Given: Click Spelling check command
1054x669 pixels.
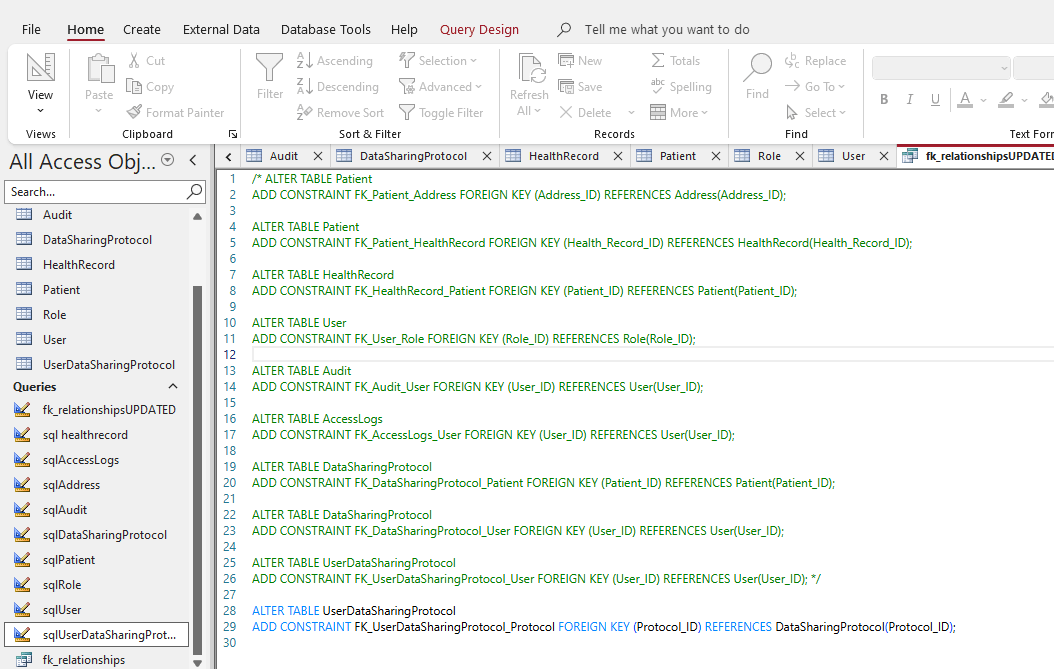Looking at the screenshot, I should point(681,87).
